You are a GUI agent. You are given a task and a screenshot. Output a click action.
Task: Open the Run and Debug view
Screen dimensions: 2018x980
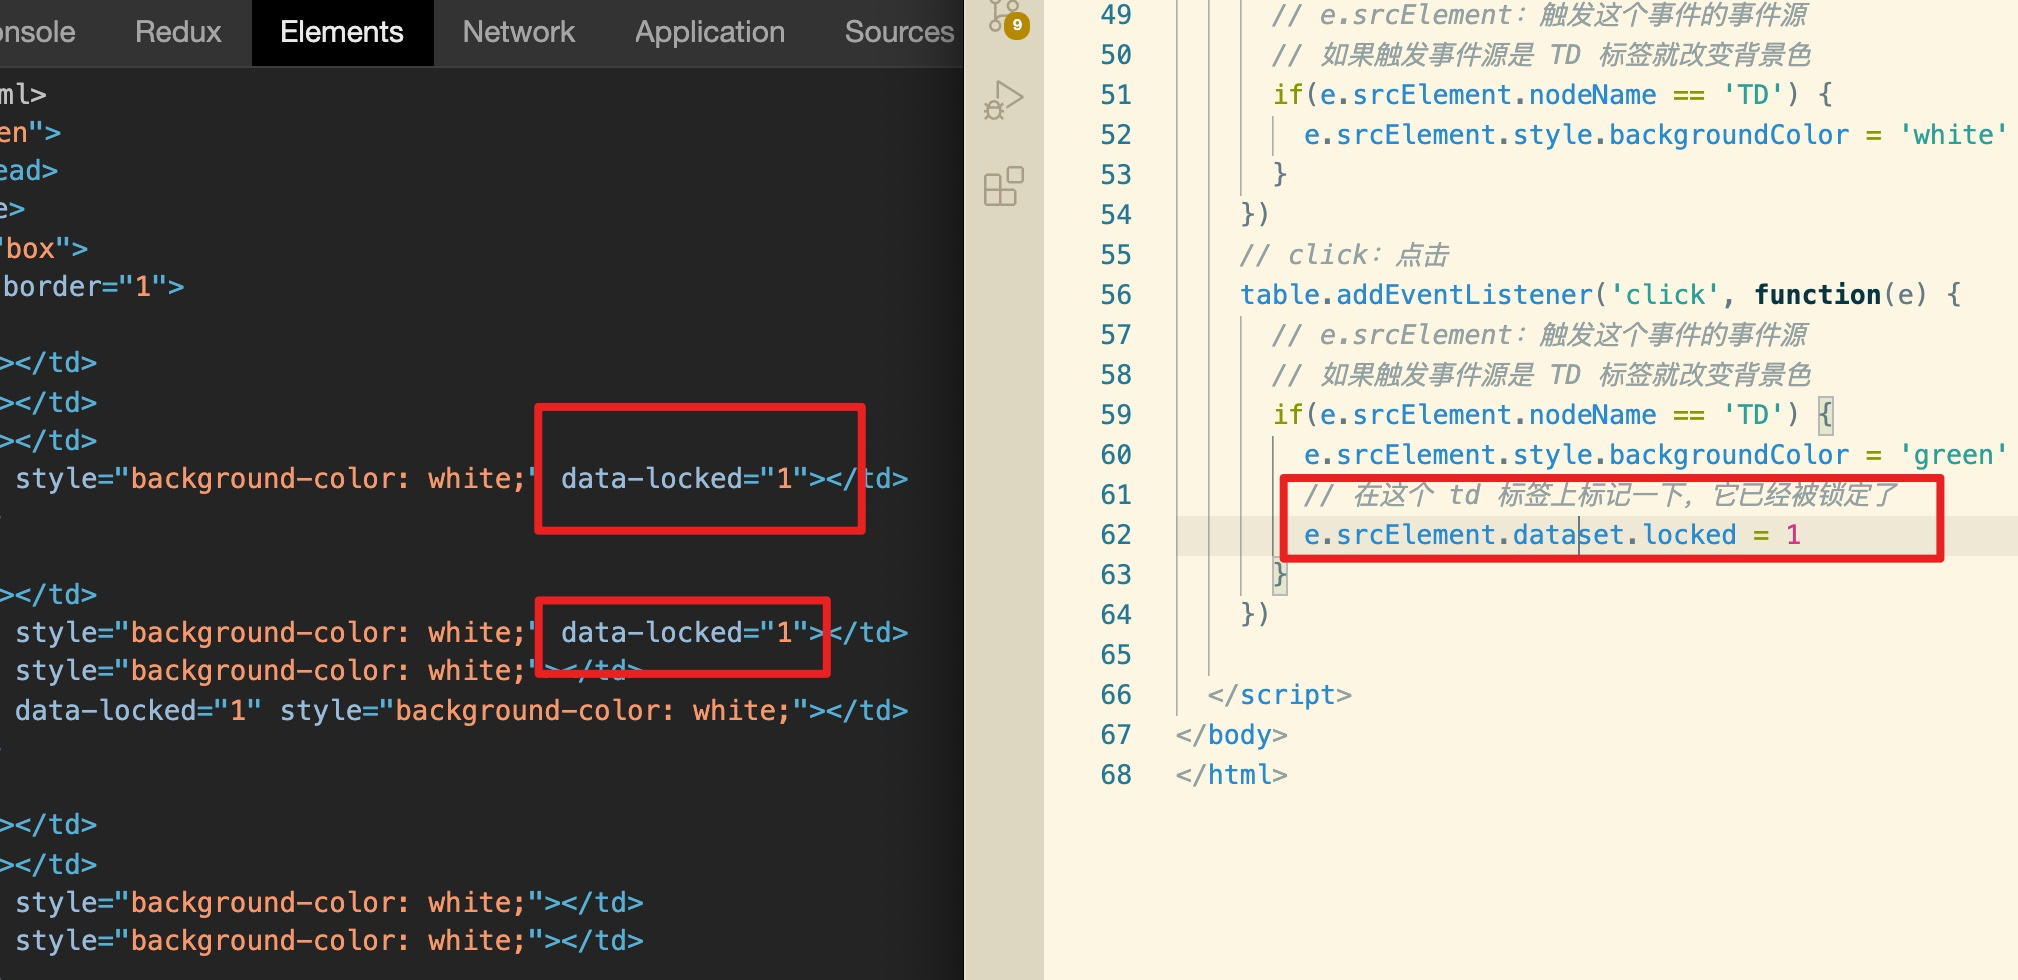[x=1004, y=100]
